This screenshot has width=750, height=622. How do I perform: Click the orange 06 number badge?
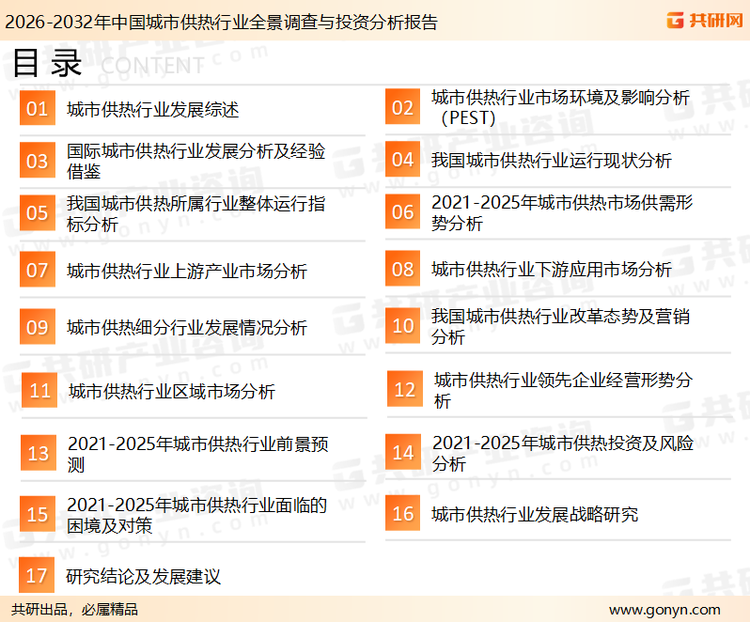coord(403,211)
